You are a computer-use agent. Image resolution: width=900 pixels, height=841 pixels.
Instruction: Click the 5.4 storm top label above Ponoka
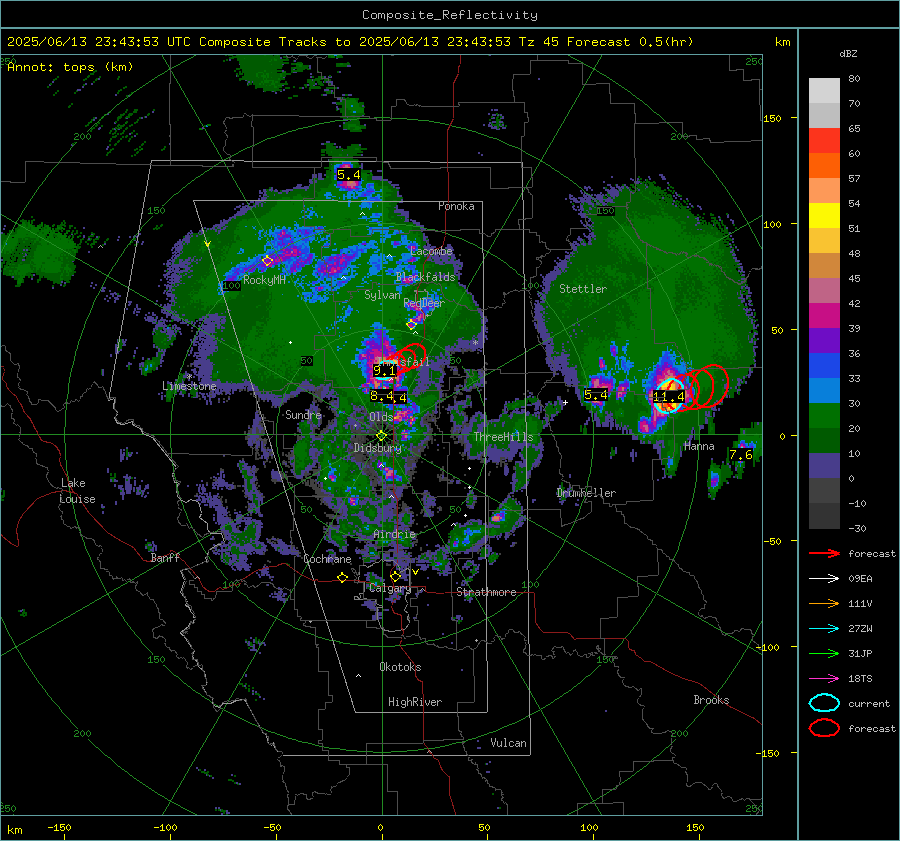[x=349, y=175]
